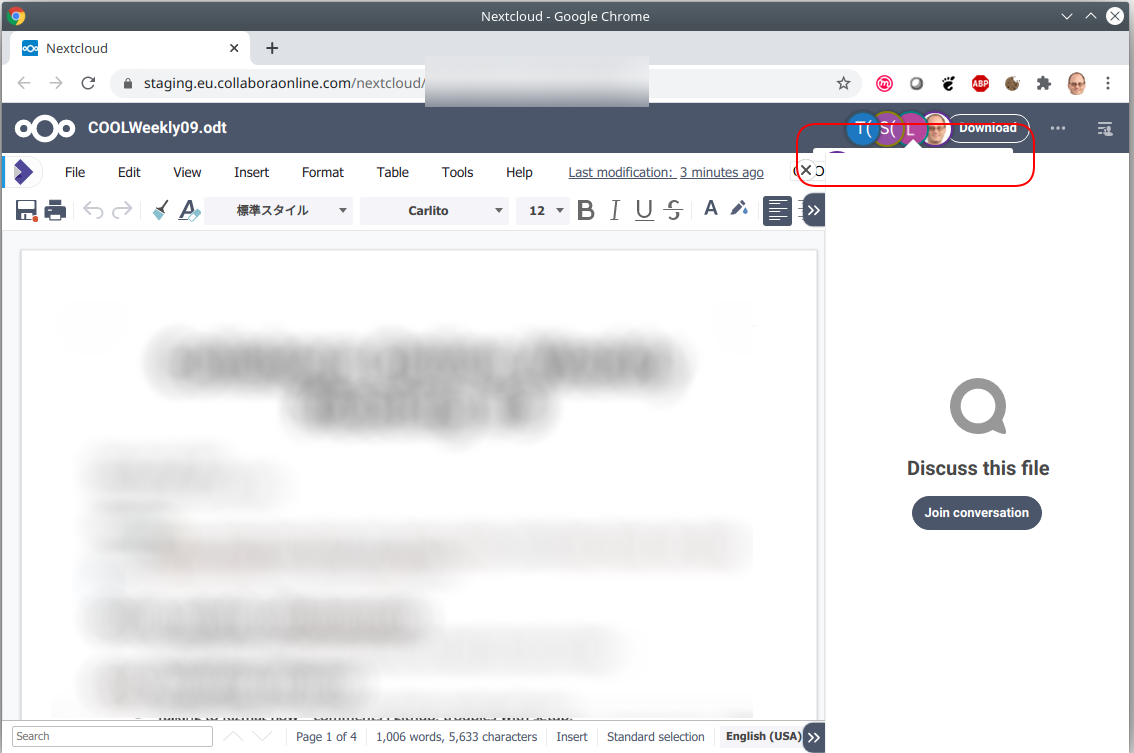Bookmark the page with the star icon
Image resolution: width=1134 pixels, height=753 pixels.
click(843, 83)
